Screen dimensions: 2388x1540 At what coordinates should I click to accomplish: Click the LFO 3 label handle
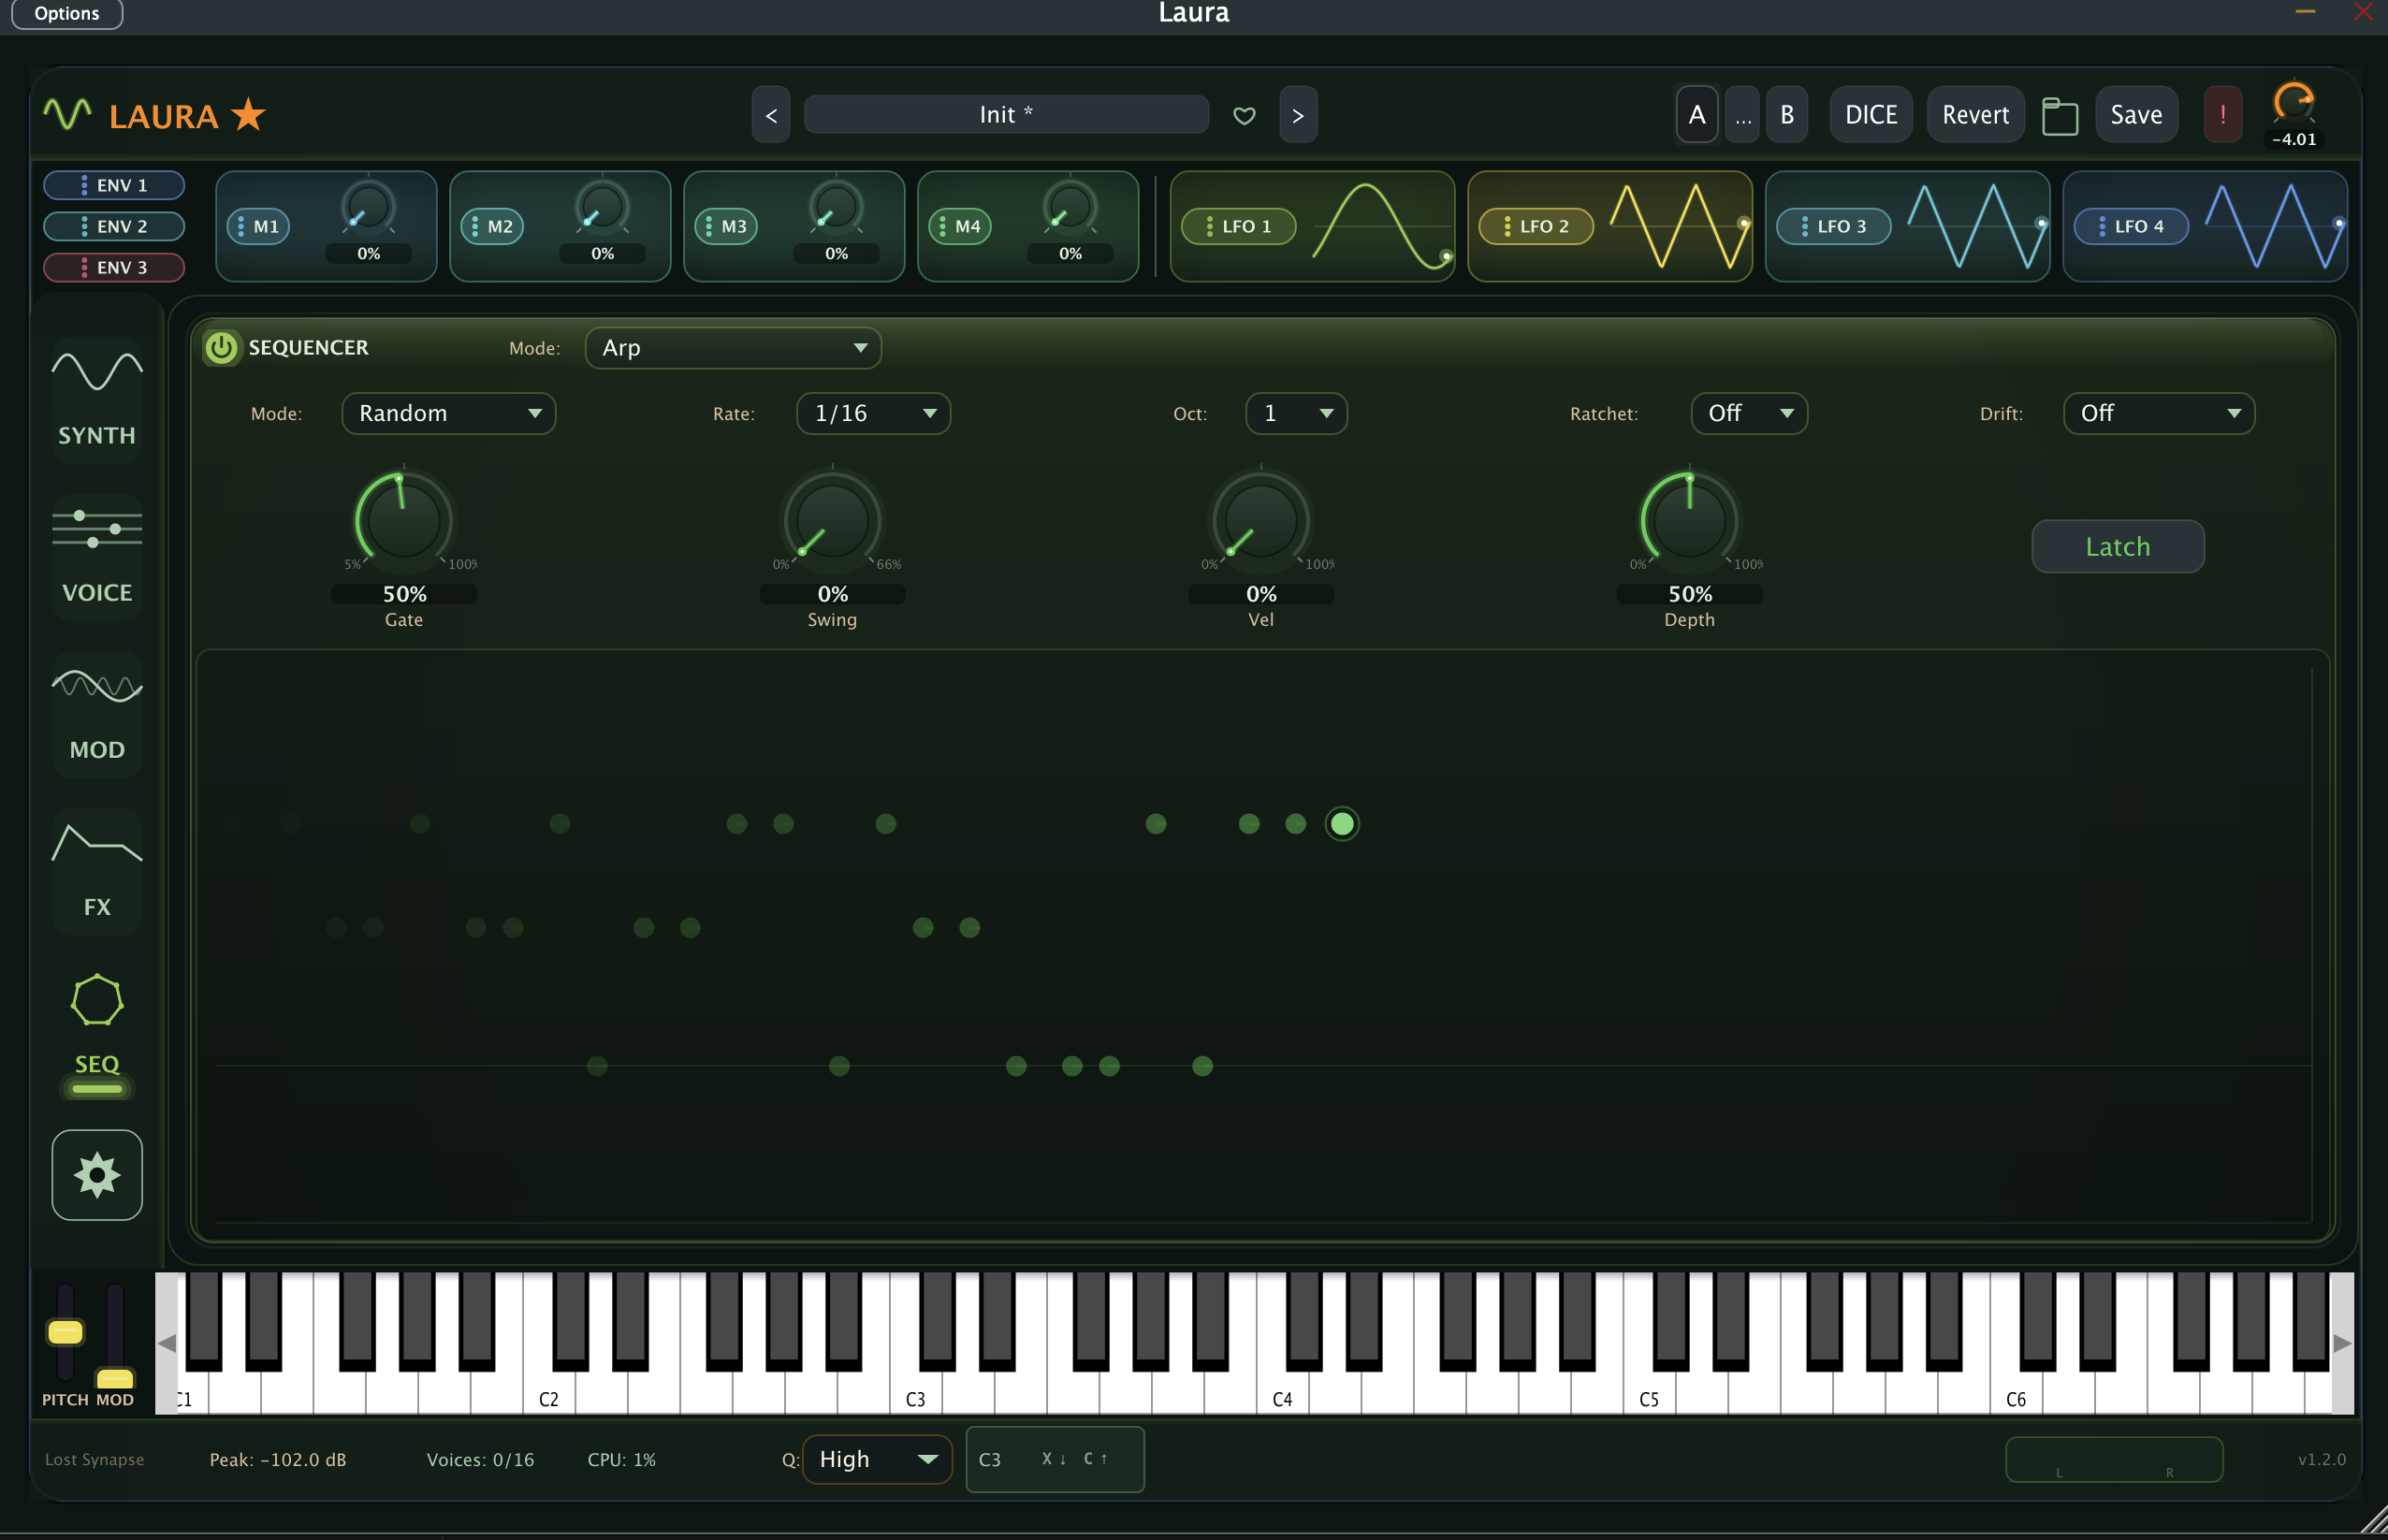pos(1834,226)
